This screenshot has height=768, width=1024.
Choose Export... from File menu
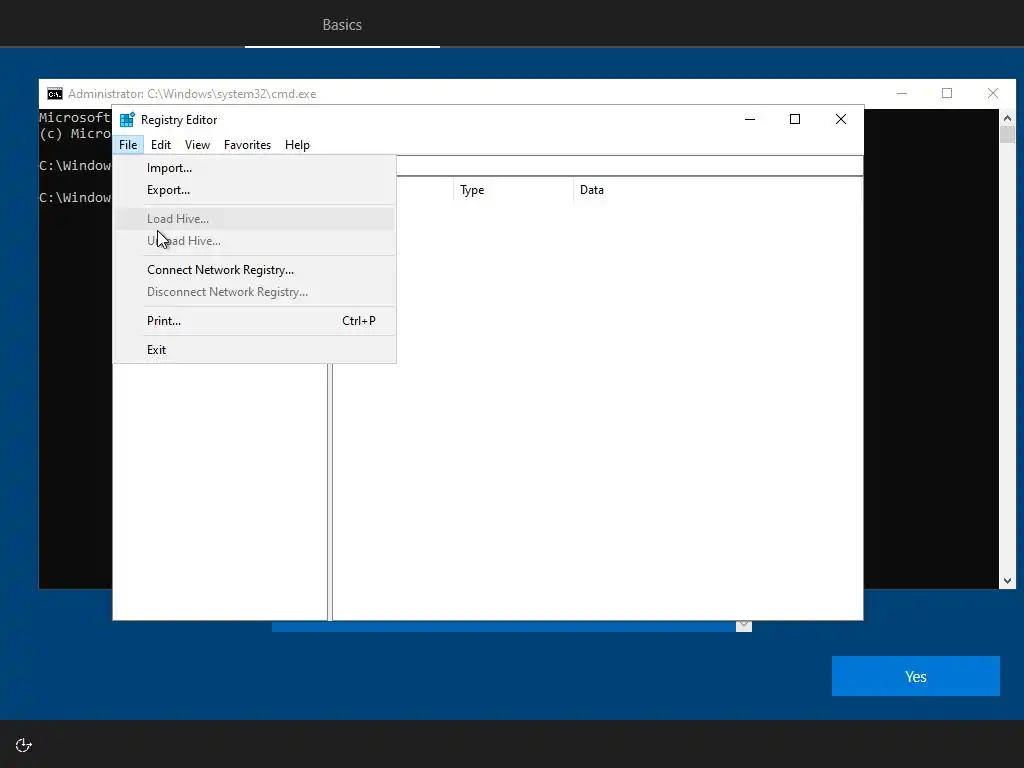255,190
